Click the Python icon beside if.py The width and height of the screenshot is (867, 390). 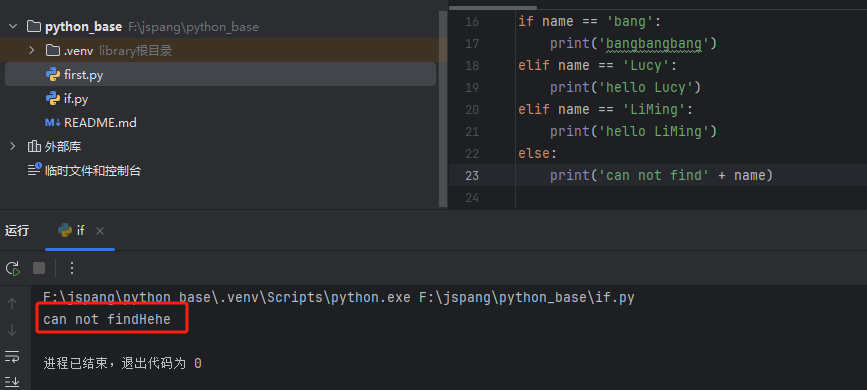pyautogui.click(x=53, y=99)
